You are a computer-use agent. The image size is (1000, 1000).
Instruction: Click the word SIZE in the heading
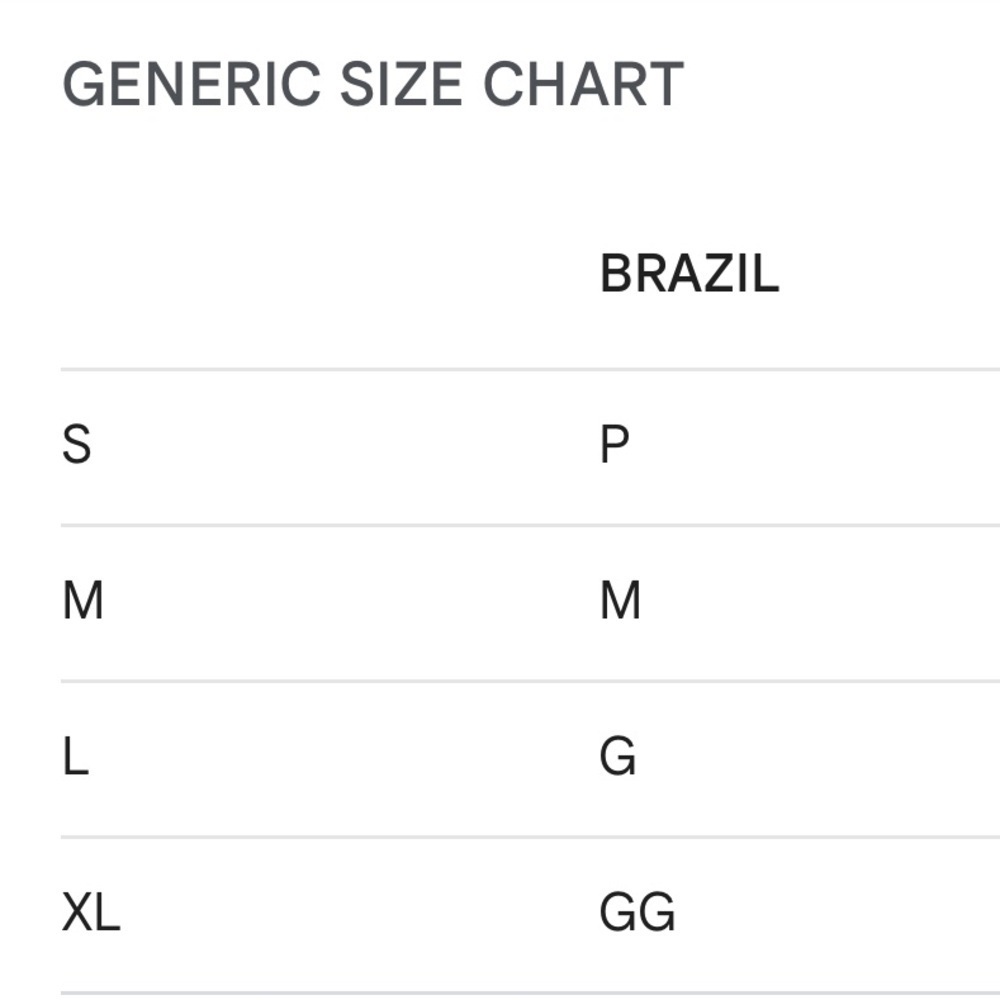pyautogui.click(x=402, y=84)
